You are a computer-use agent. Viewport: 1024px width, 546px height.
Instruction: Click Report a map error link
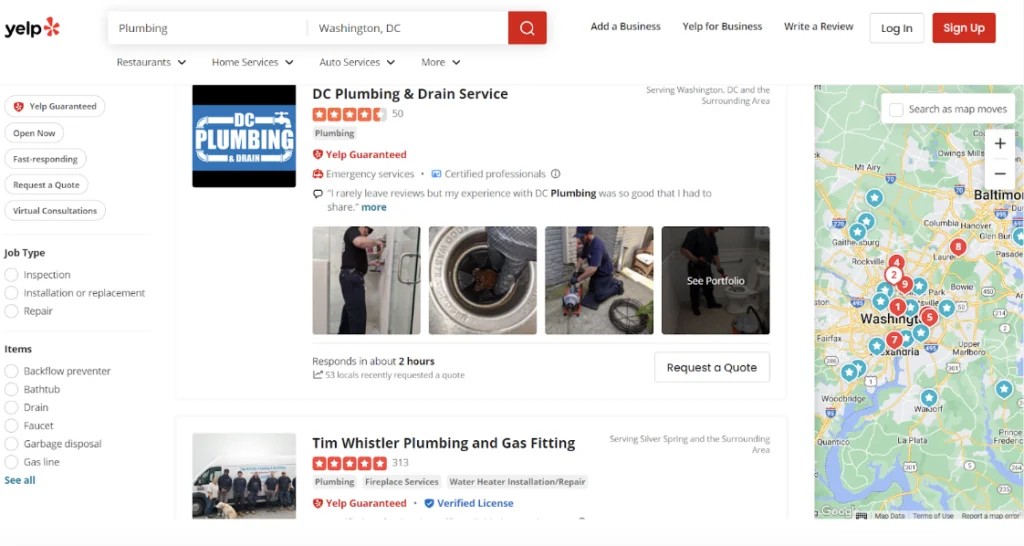pyautogui.click(x=990, y=516)
